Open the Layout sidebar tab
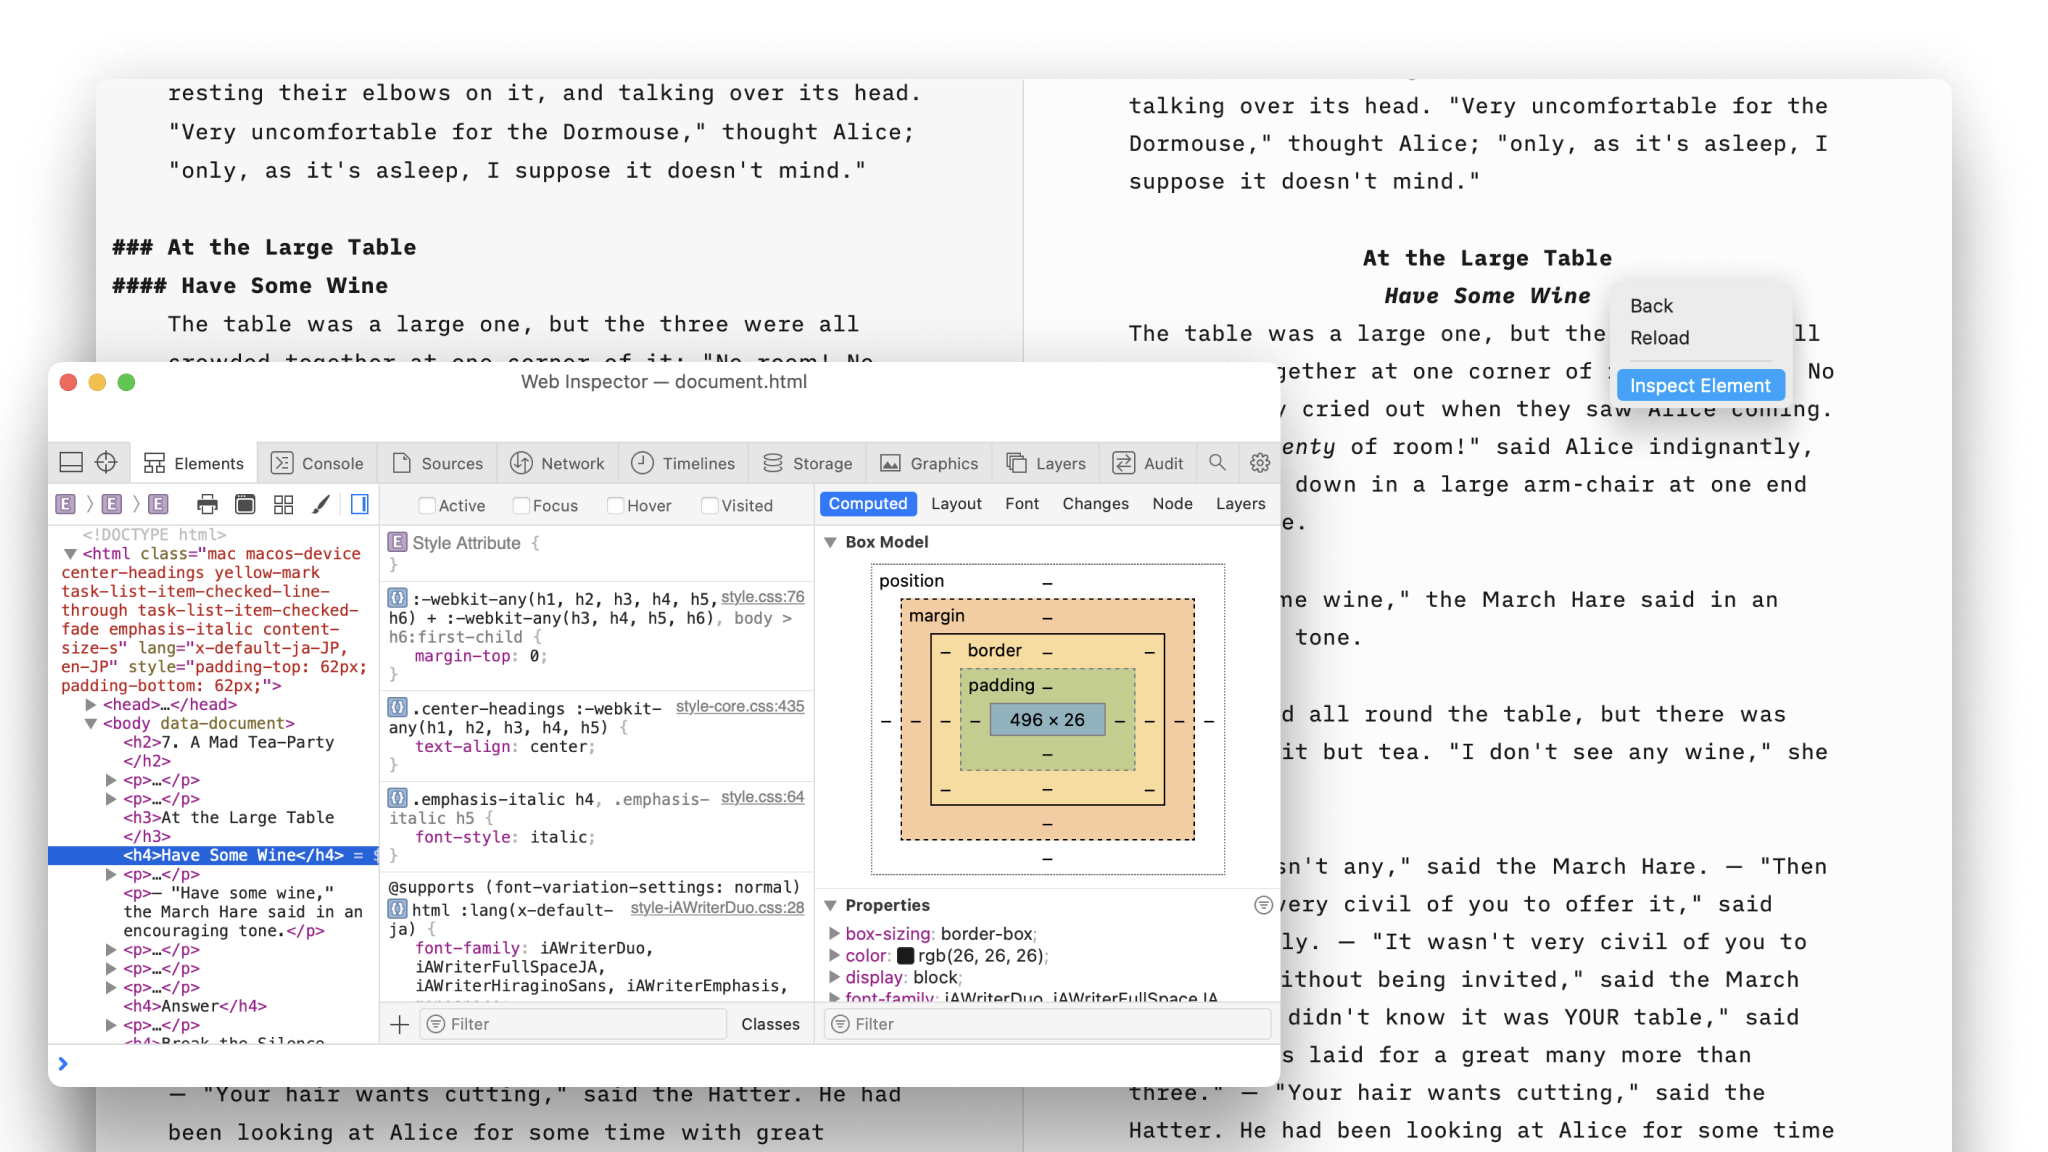The image size is (2048, 1152). pyautogui.click(x=956, y=504)
